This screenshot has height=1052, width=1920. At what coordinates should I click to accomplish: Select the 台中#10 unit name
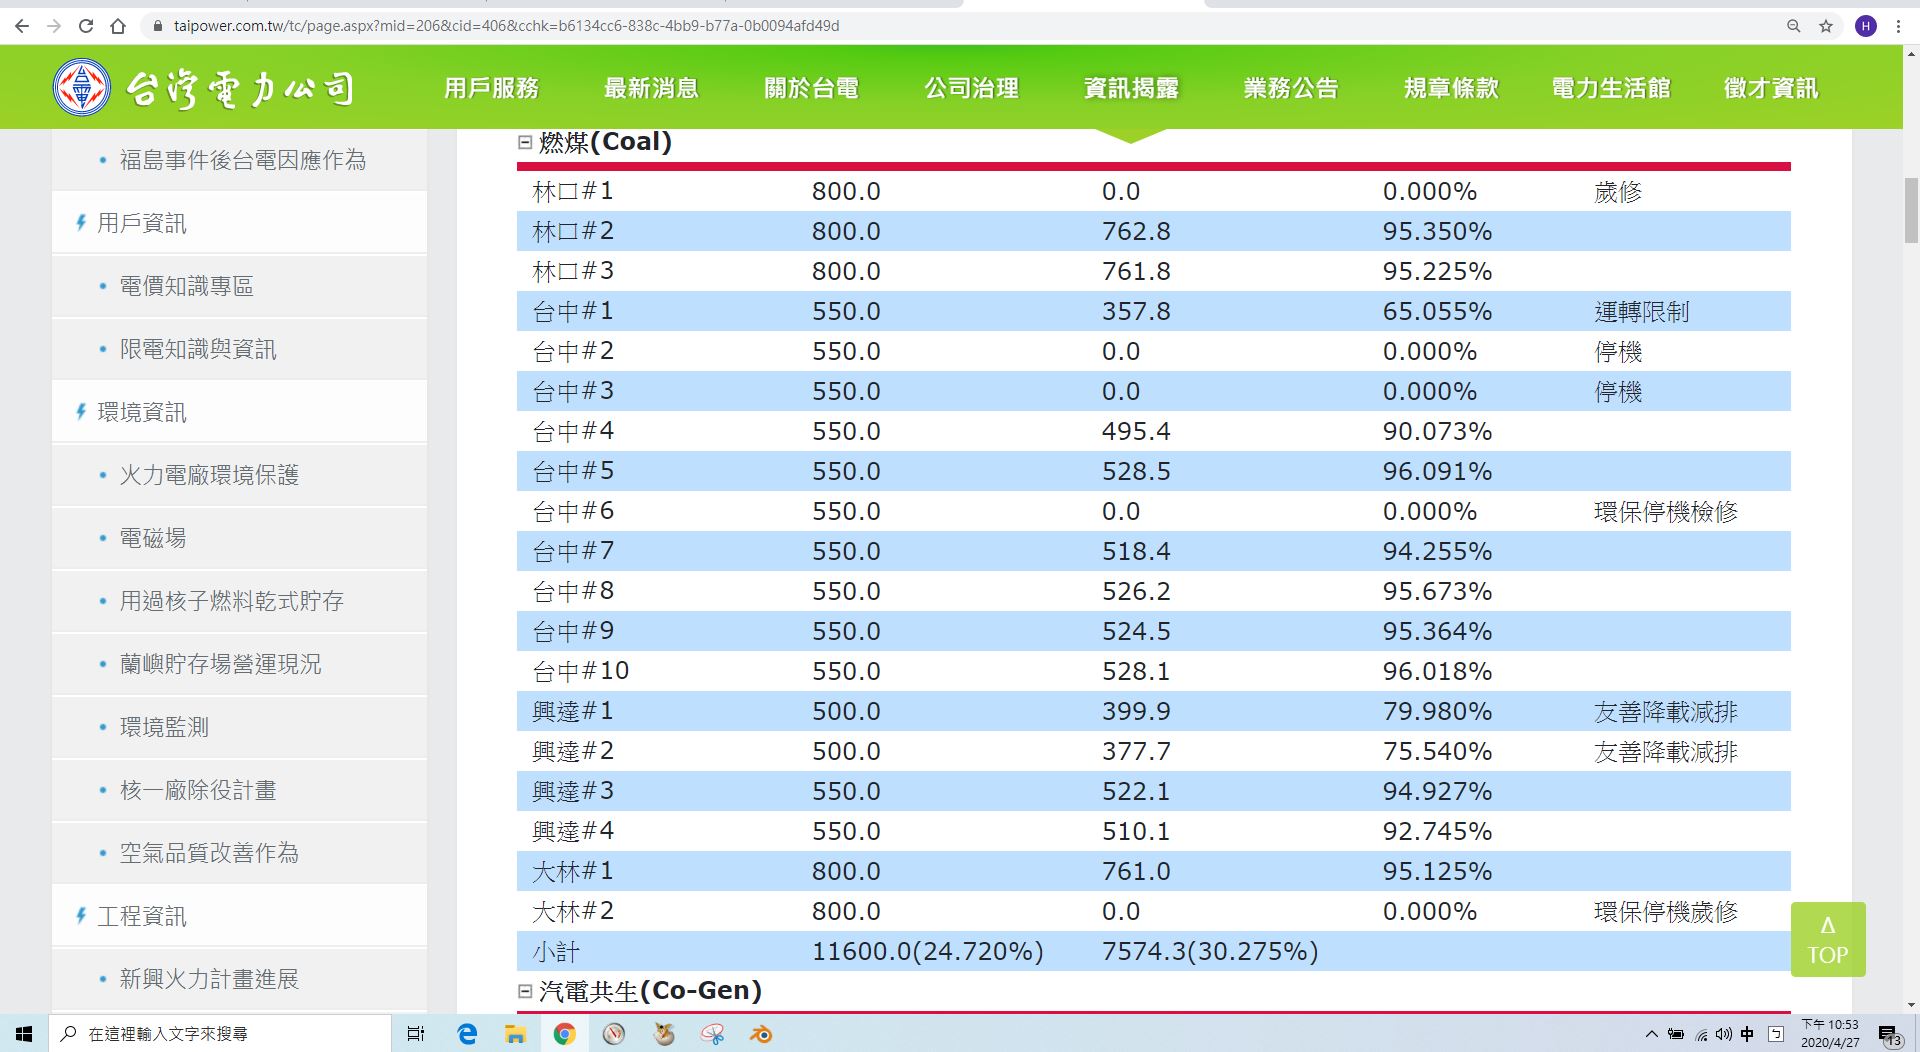(x=580, y=671)
